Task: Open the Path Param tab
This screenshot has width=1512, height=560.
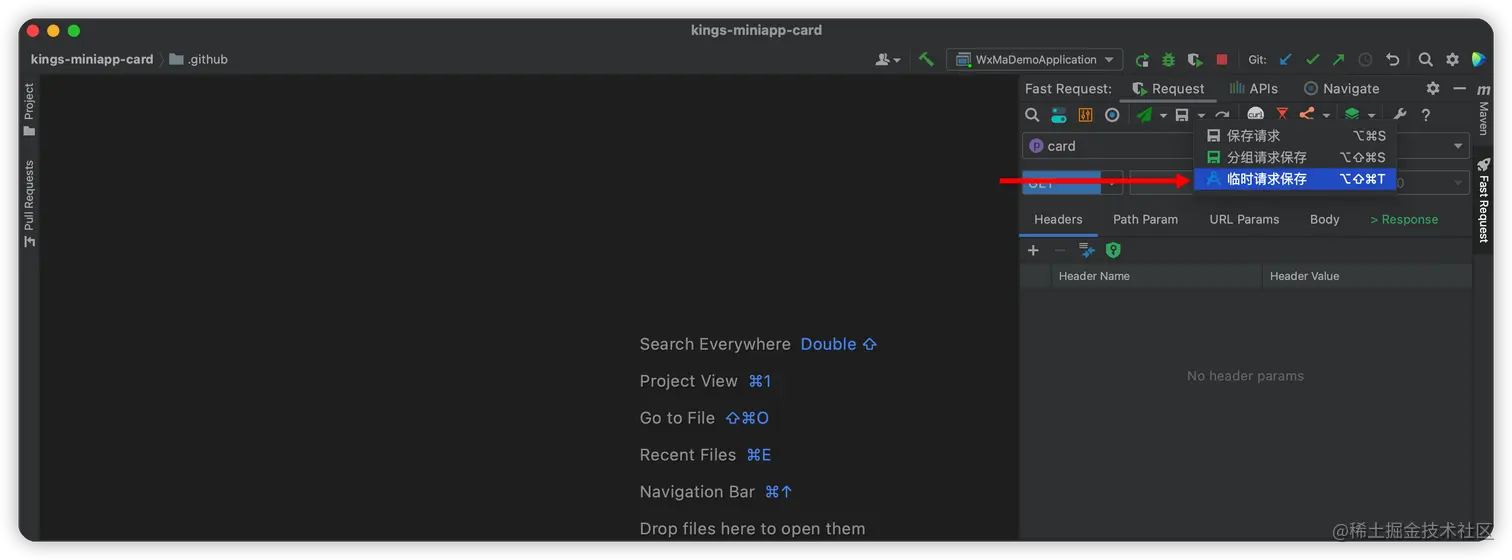Action: tap(1145, 219)
